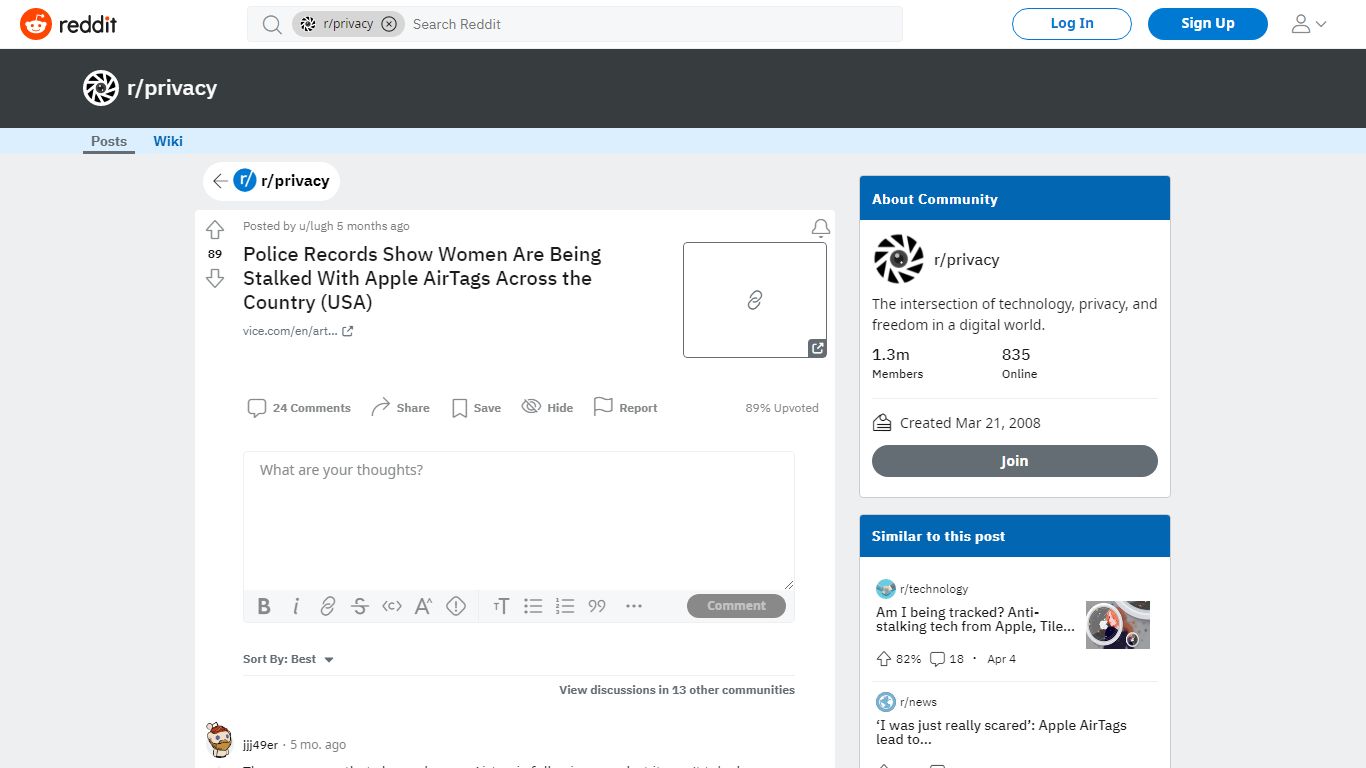Hide this post
The height and width of the screenshot is (768, 1366).
point(548,408)
